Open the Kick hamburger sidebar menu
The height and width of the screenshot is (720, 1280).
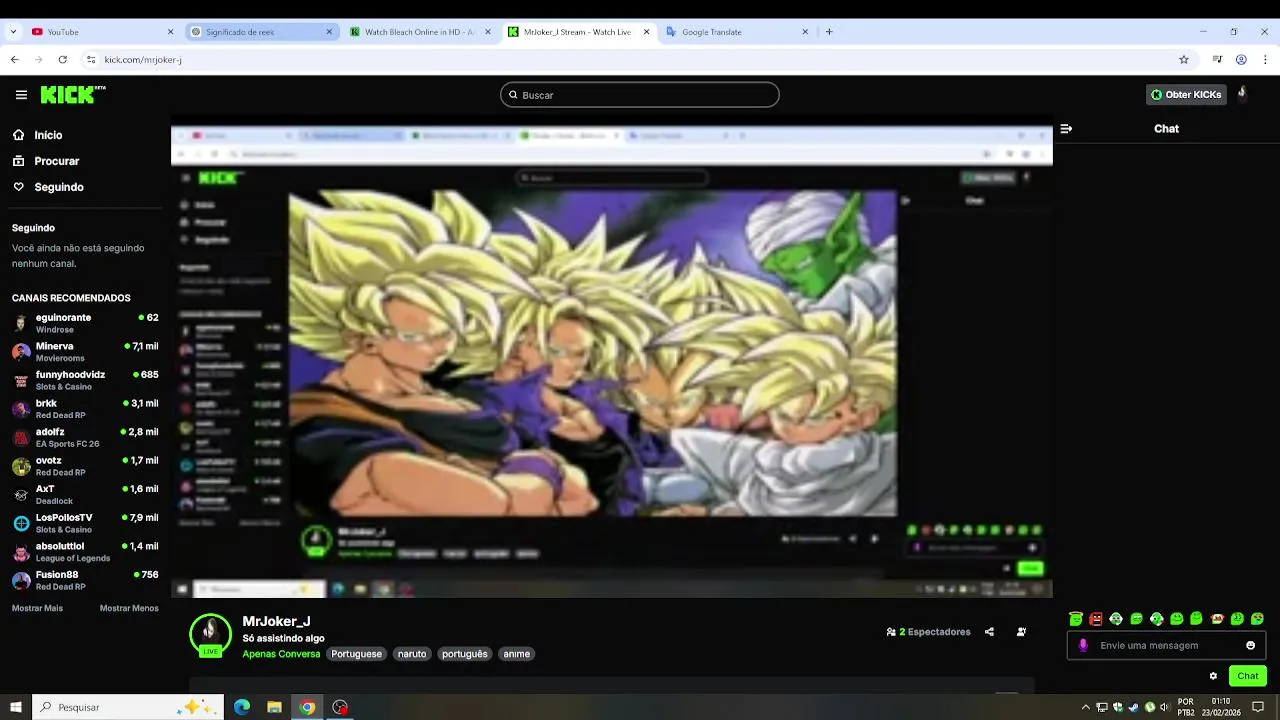[21, 95]
